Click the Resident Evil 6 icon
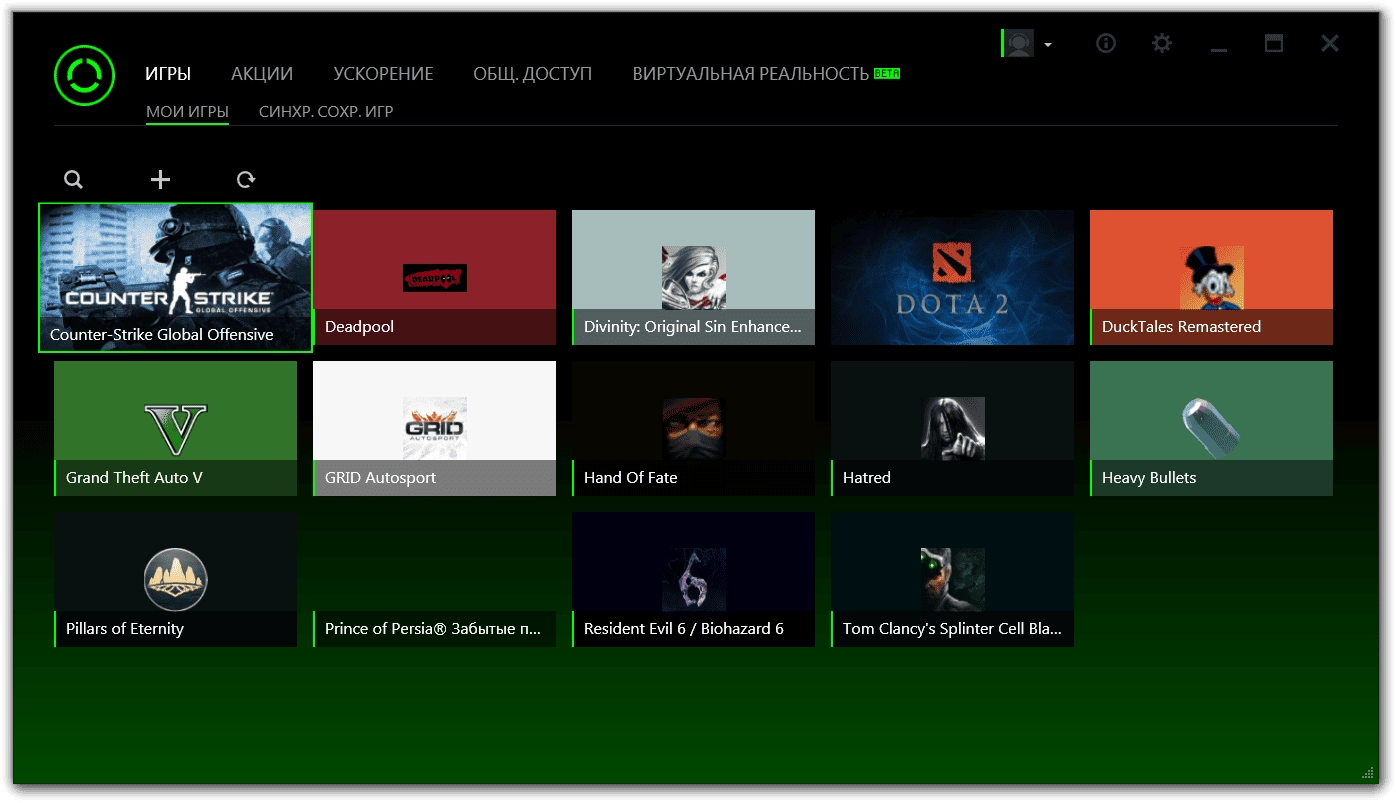This screenshot has height=803, width=1396. (693, 580)
